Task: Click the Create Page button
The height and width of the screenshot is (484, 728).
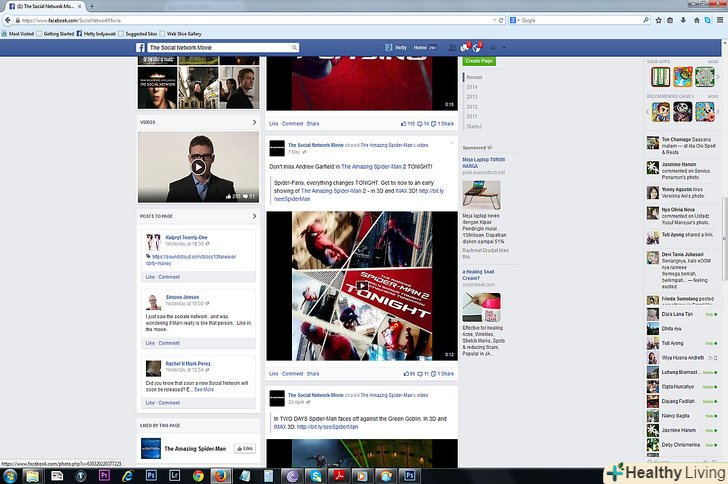Action: (479, 61)
